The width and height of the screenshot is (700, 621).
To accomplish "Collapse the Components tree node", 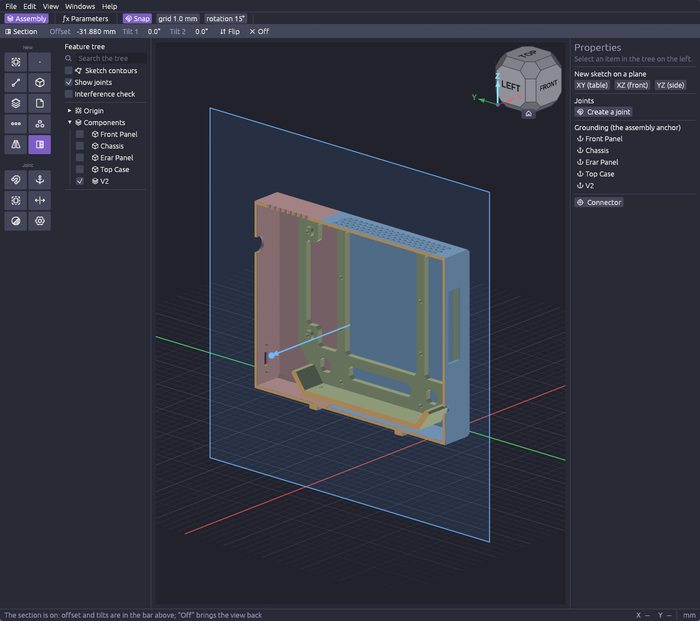I will coord(70,122).
